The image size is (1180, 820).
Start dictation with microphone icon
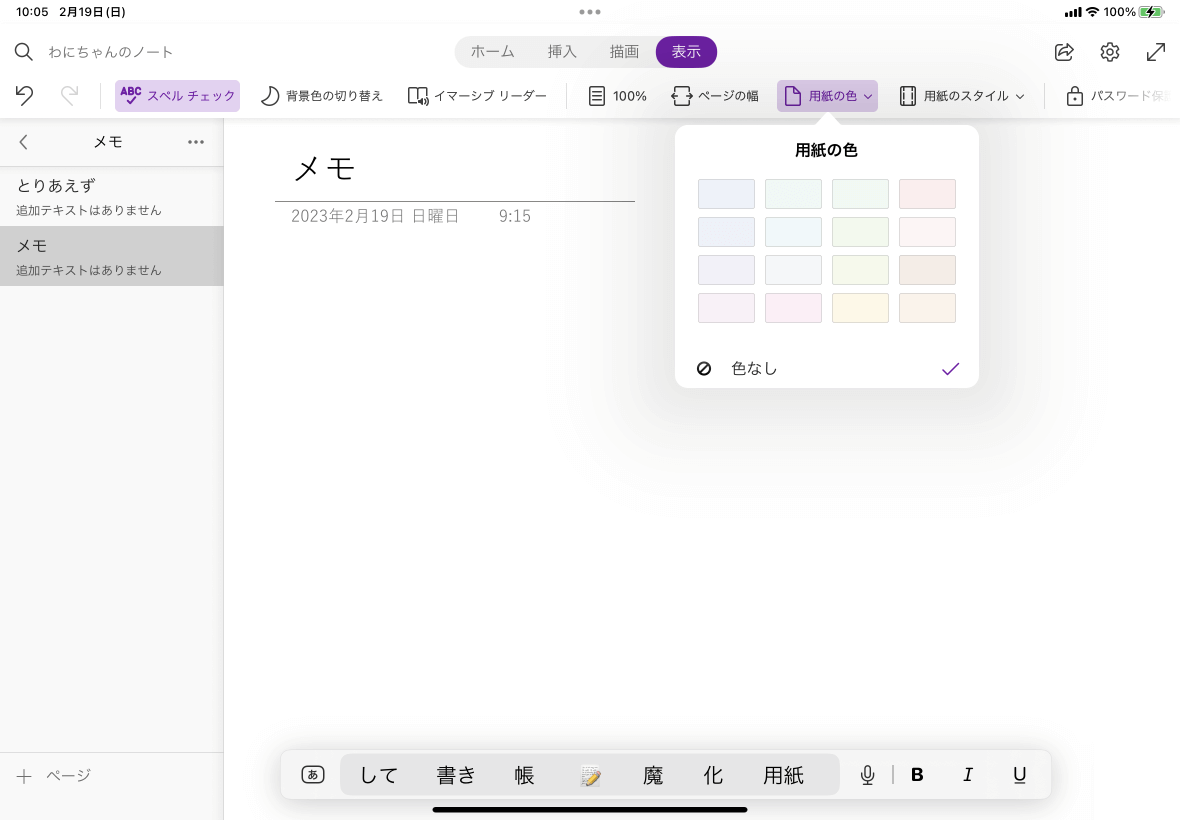[x=868, y=775]
